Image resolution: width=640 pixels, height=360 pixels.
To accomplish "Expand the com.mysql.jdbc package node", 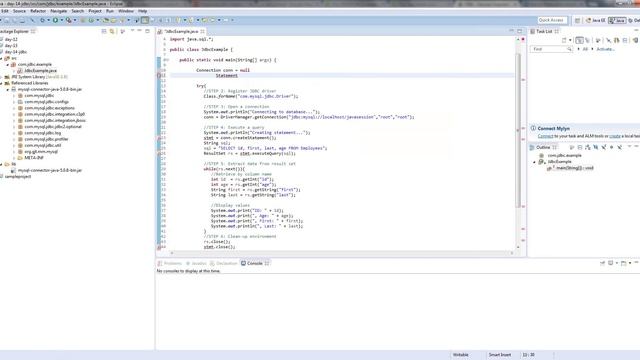I will (14, 96).
